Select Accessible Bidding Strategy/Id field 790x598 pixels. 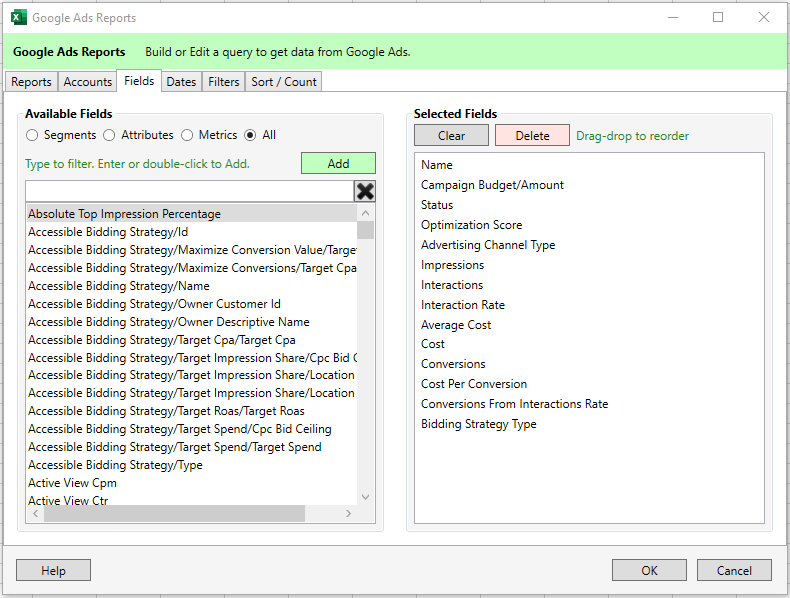click(x=191, y=232)
